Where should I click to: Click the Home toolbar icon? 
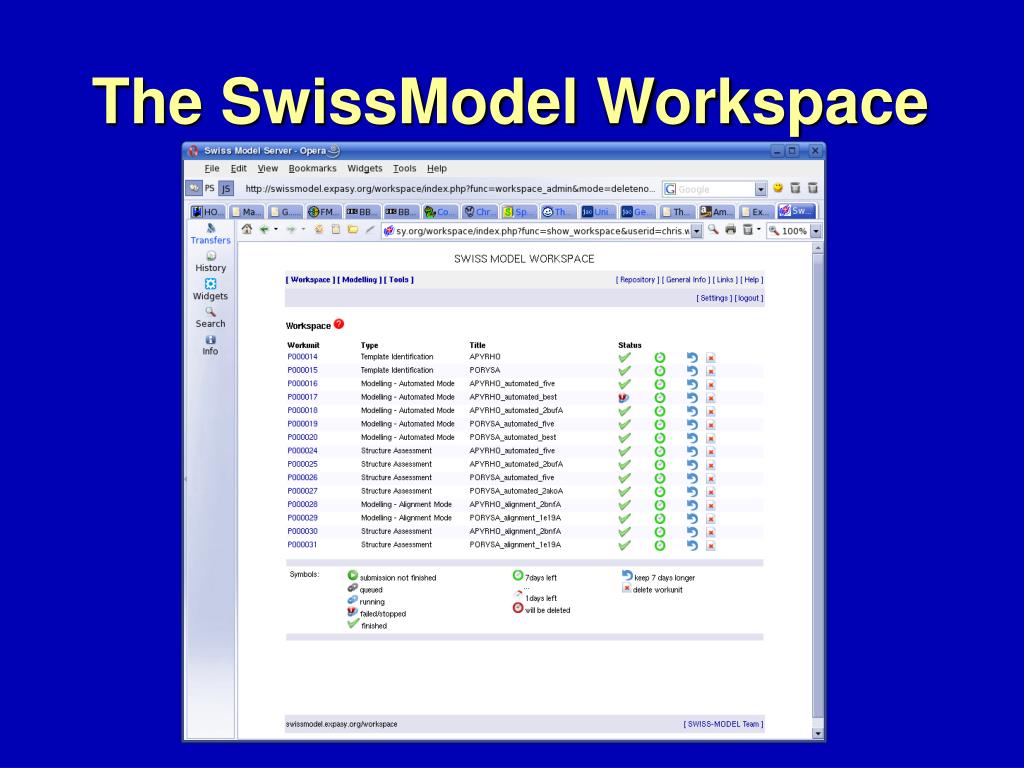point(246,229)
